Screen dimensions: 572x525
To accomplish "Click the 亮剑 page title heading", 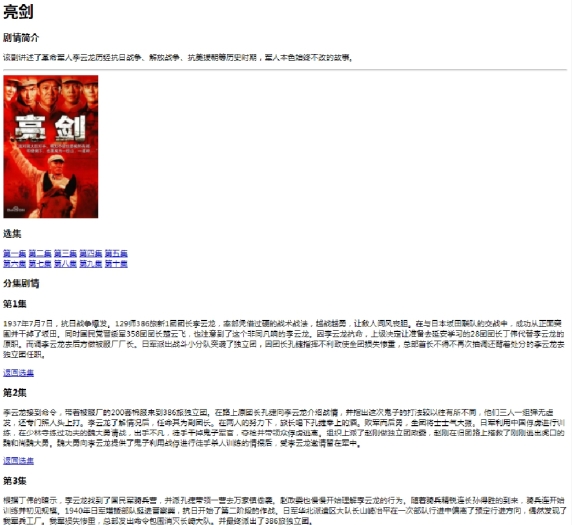I will click(18, 12).
